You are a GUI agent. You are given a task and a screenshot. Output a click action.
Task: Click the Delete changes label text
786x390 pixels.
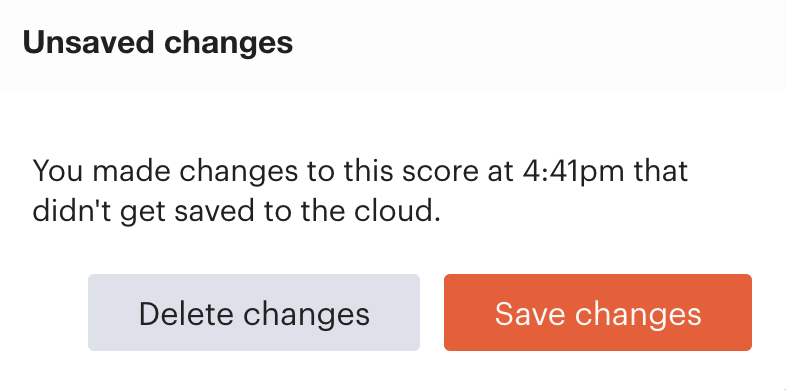pos(254,314)
